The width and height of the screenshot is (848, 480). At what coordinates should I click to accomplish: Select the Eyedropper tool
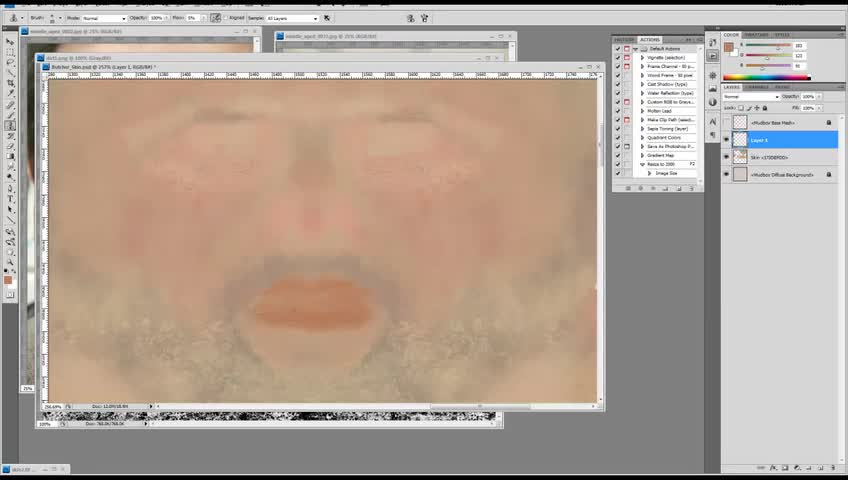[x=10, y=94]
